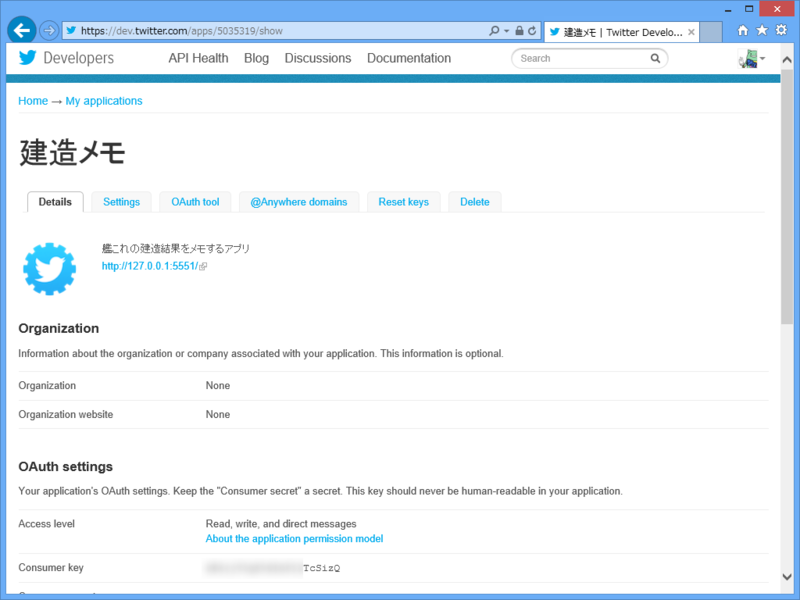Screen dimensions: 800x600
Task: Click the Consumer key value text
Action: [272, 568]
